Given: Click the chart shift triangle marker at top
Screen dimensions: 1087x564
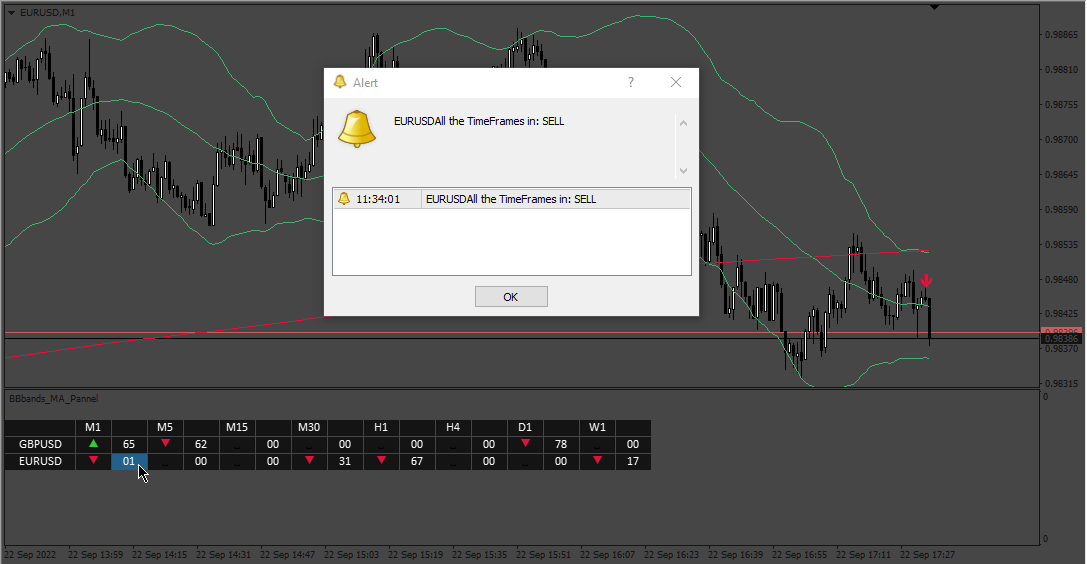Looking at the screenshot, I should pos(934,7).
